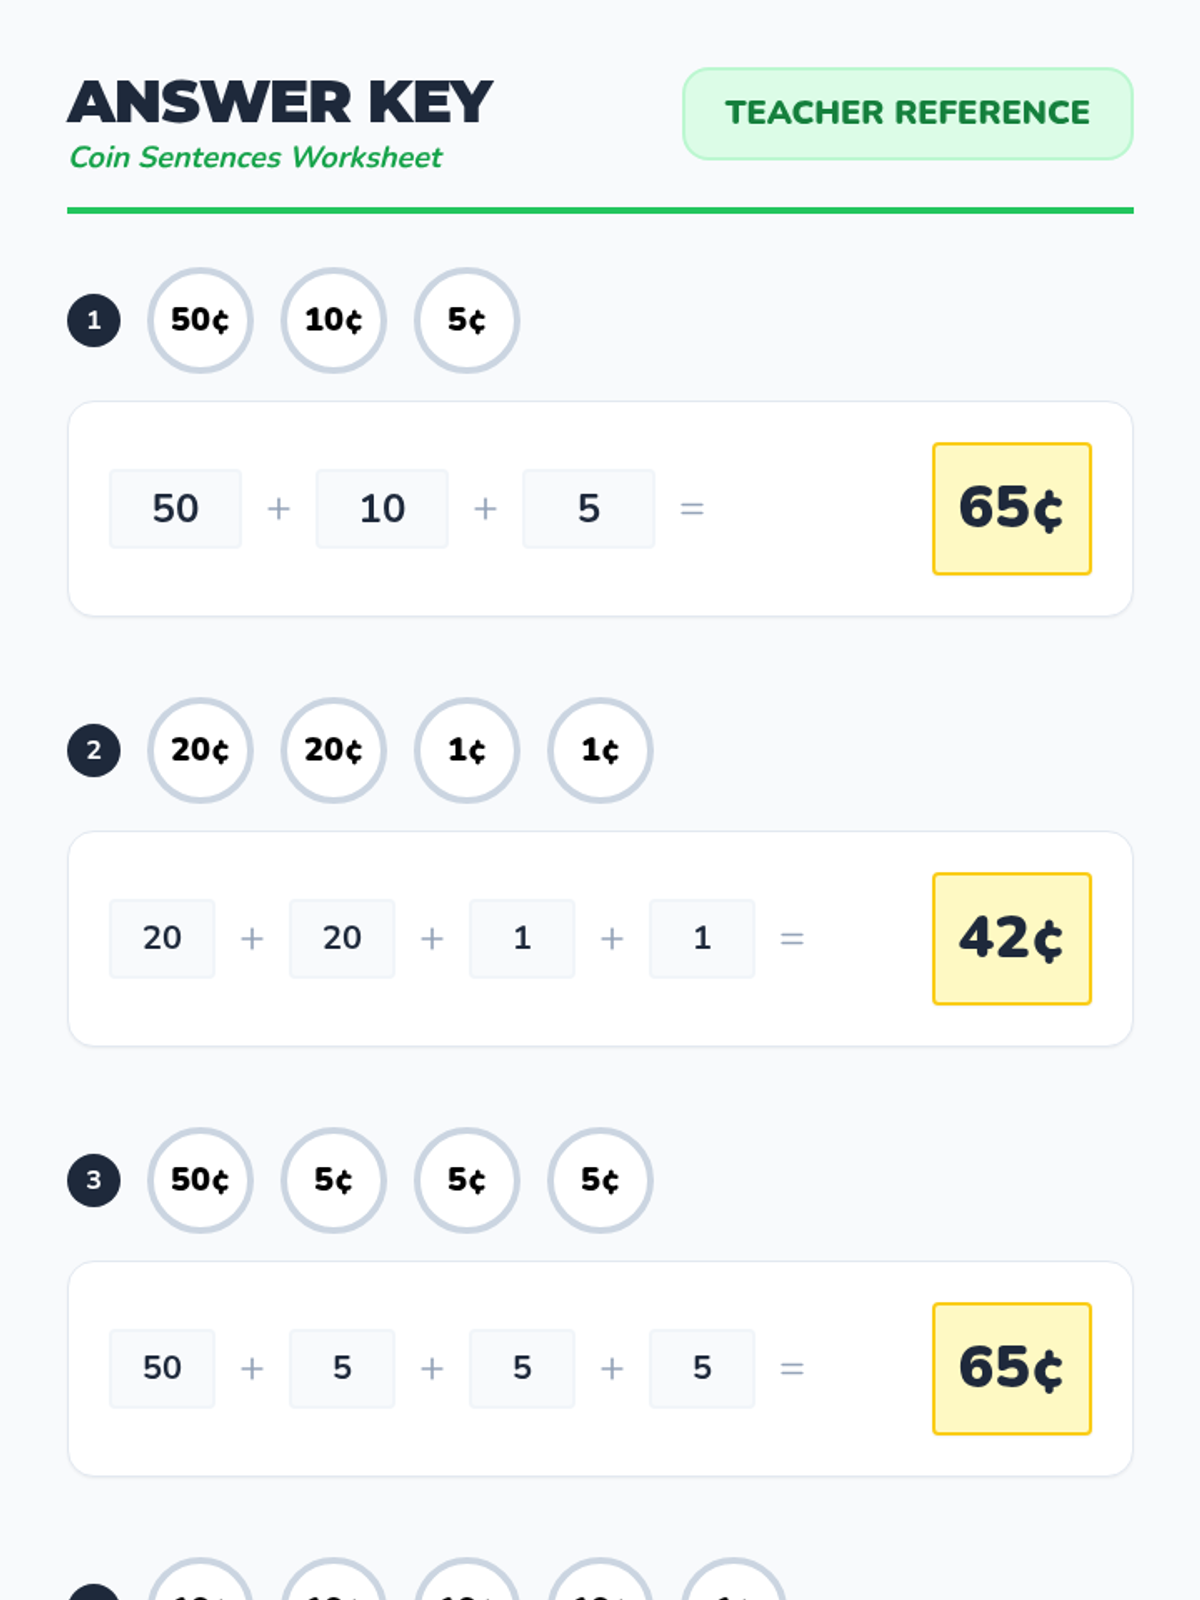The image size is (1200, 1600).
Task: Select the 50 field in problem 3 sentence
Action: (x=162, y=1368)
